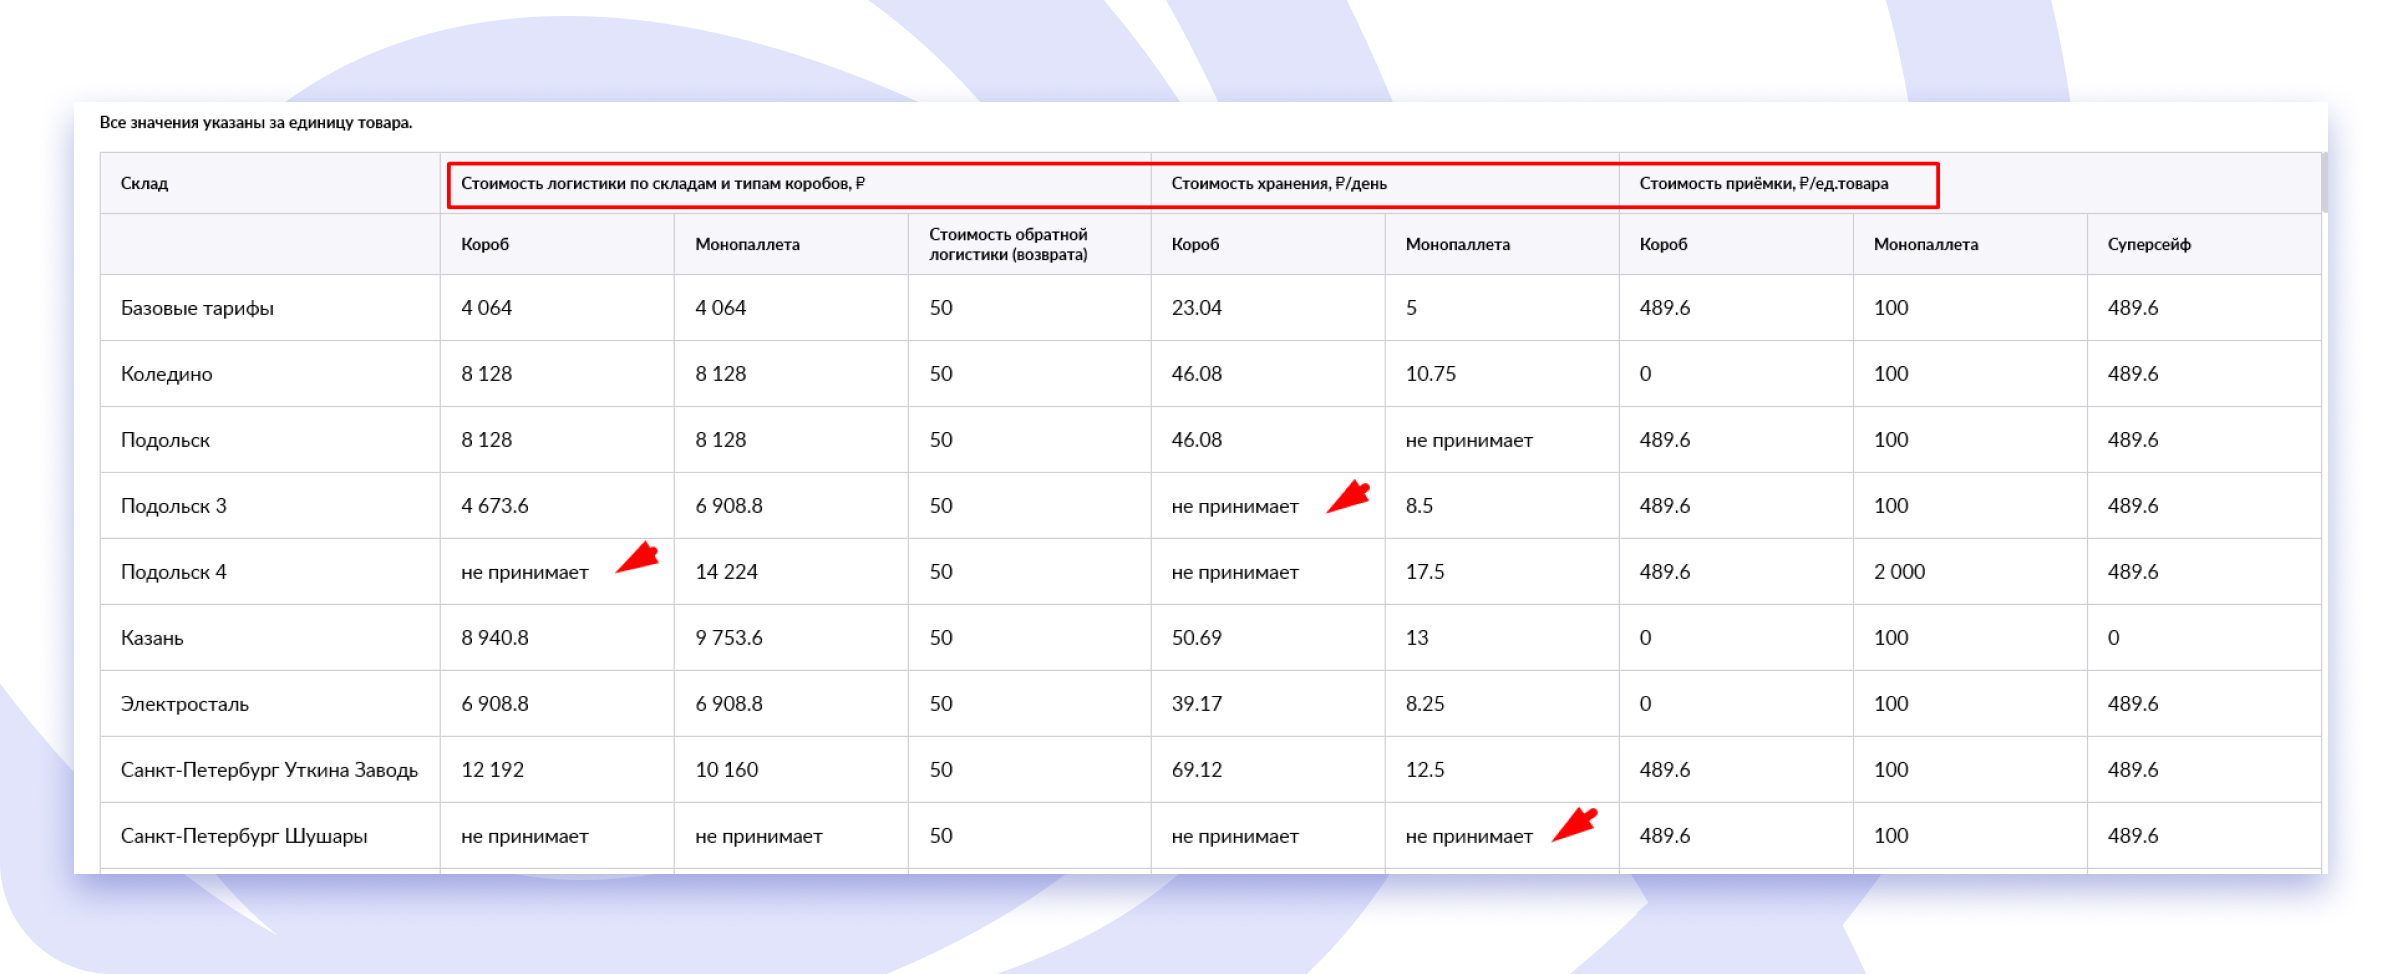
Task: Click the Коледино warehouse name
Action: [x=166, y=374]
